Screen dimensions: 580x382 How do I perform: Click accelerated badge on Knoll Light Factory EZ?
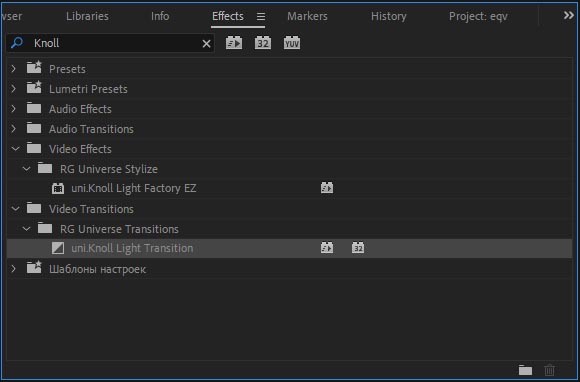coord(327,188)
